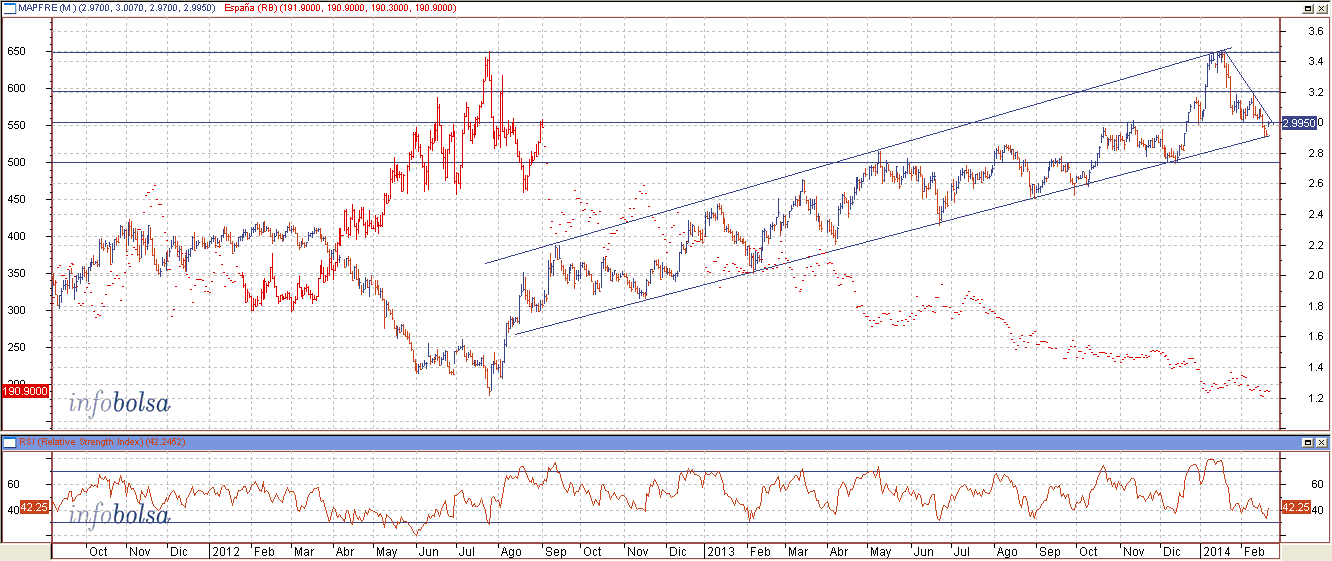This screenshot has width=1332, height=561.
Task: Click the blue 2.9950 price tag
Action: tap(1299, 123)
